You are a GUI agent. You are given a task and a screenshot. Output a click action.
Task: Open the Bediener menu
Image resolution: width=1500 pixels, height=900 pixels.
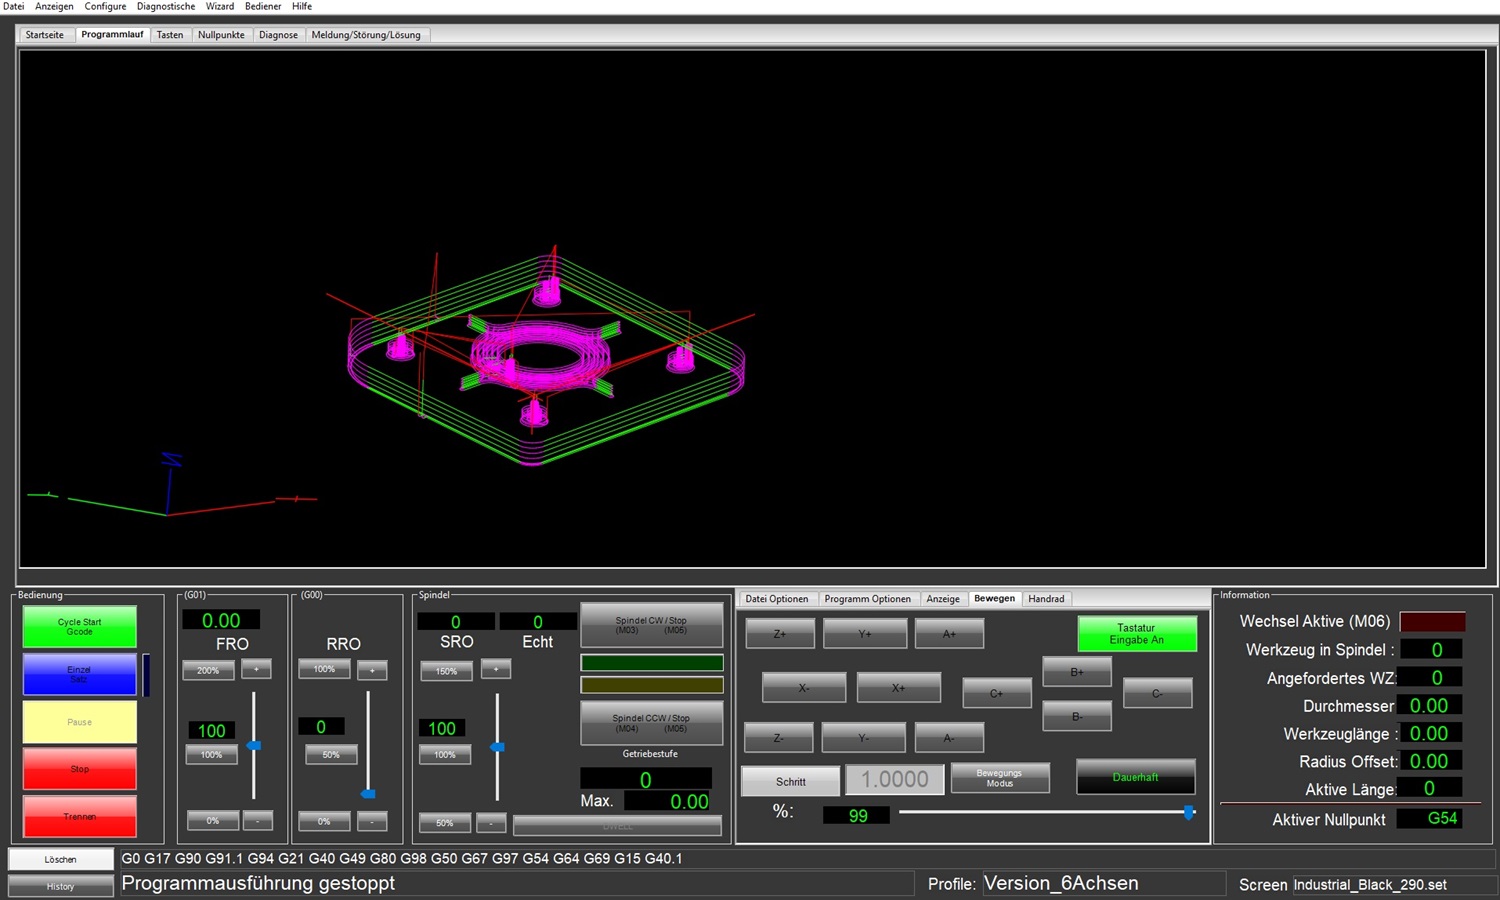[263, 6]
